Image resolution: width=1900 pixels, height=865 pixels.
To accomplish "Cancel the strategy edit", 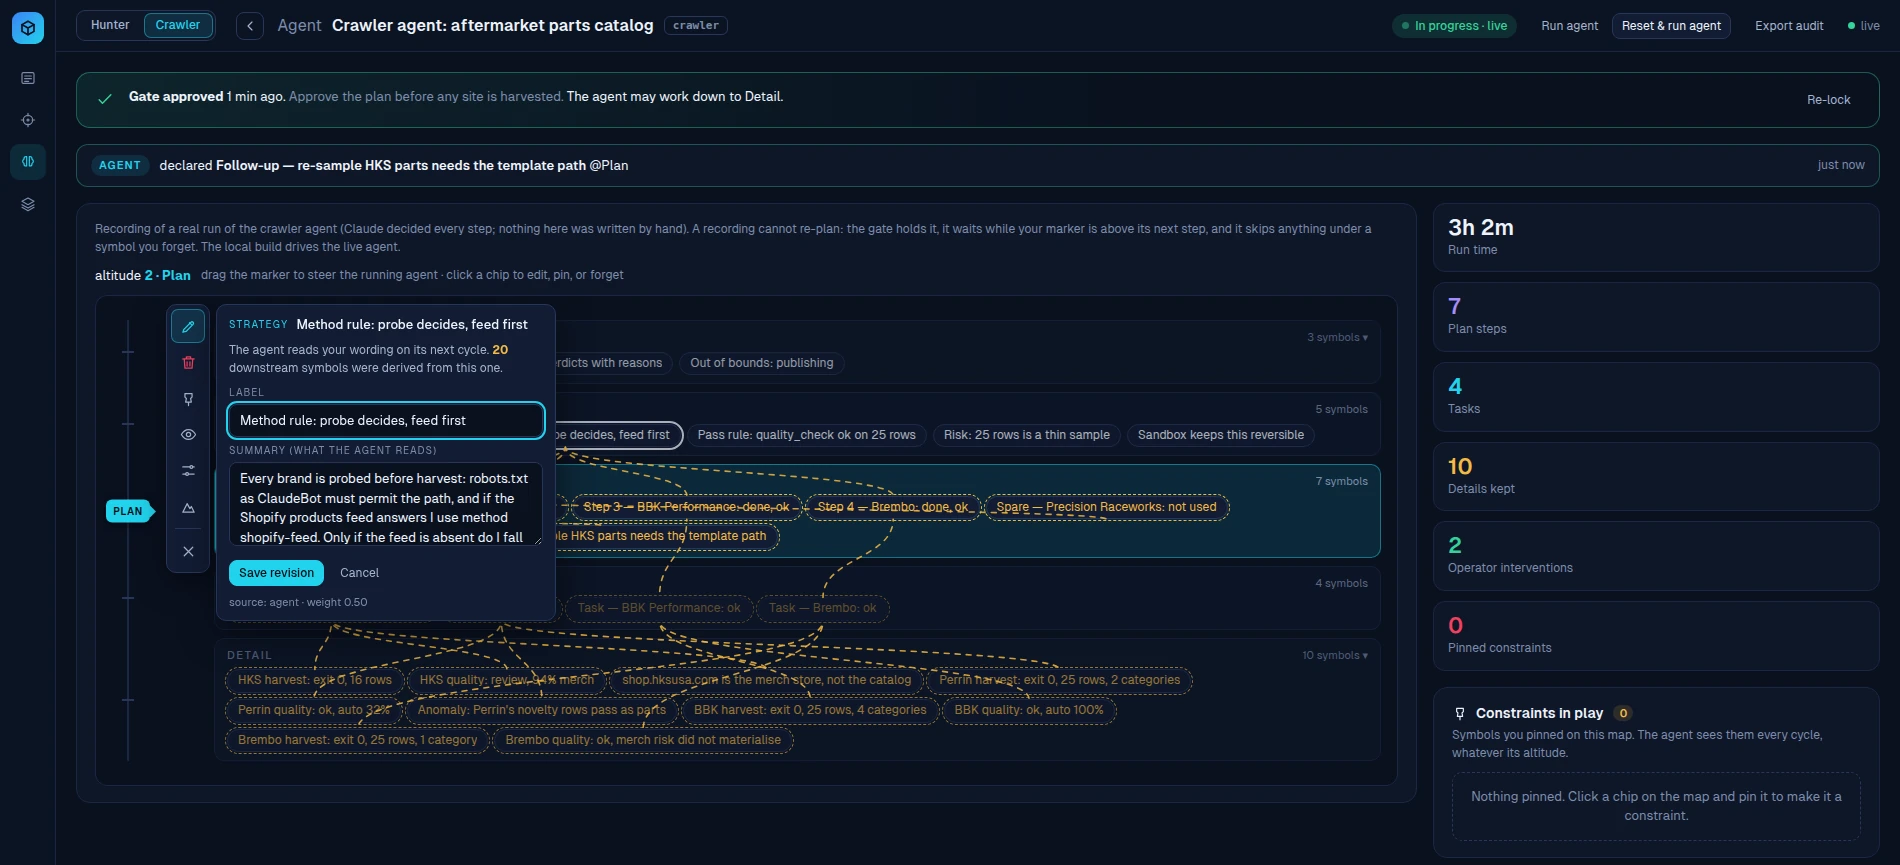I will (x=359, y=573).
